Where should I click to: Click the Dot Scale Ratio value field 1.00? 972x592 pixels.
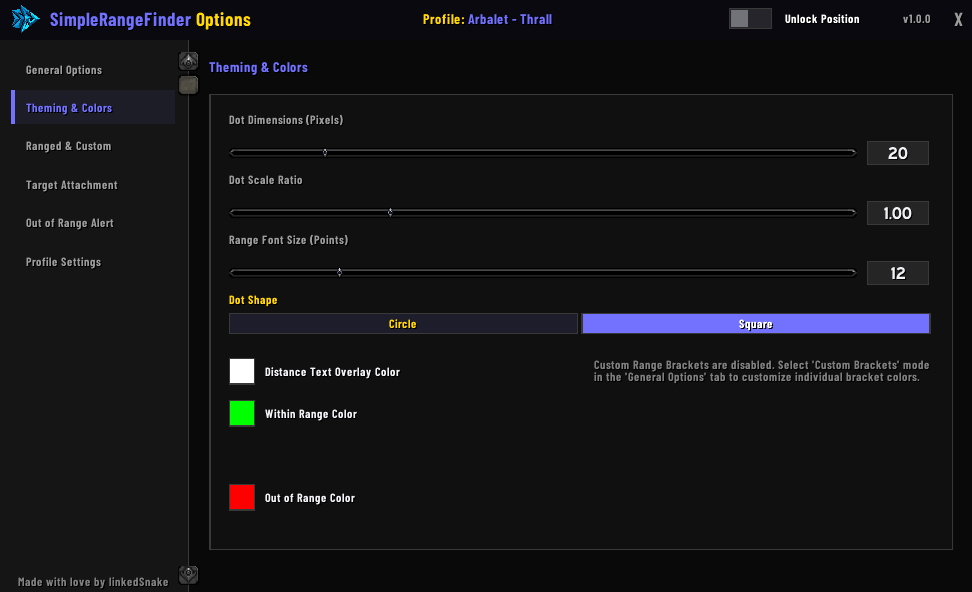point(898,213)
